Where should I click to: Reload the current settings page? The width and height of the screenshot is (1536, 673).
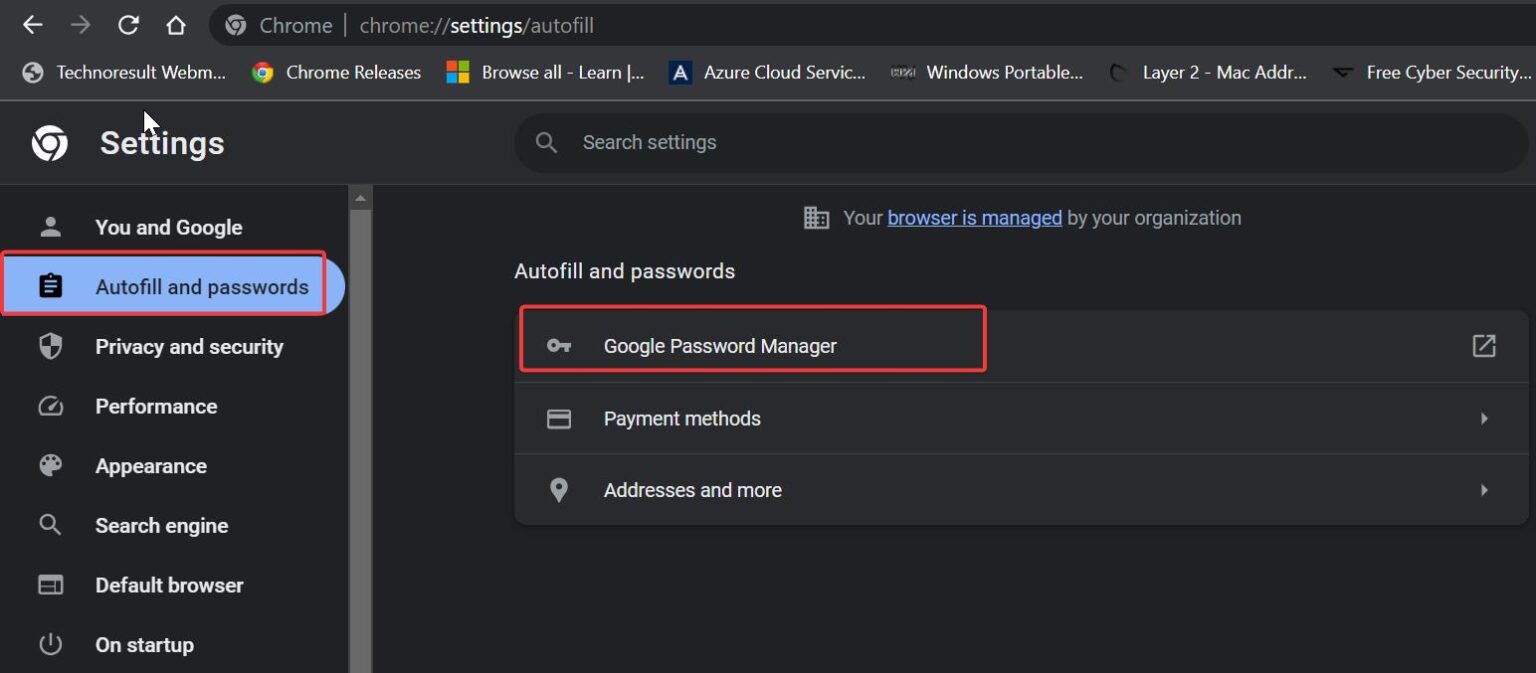click(x=128, y=24)
